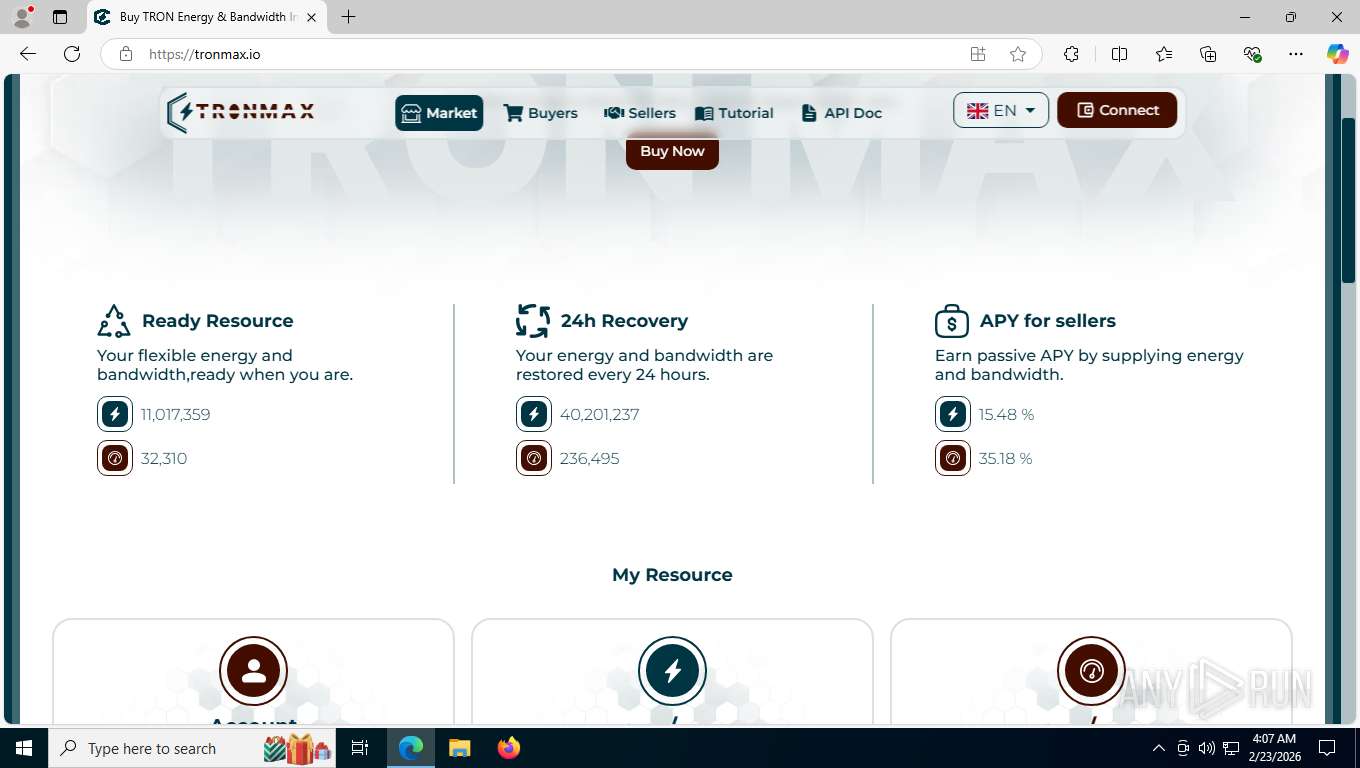Open Edge Settings and more menu
The height and width of the screenshot is (768, 1360).
1296,54
